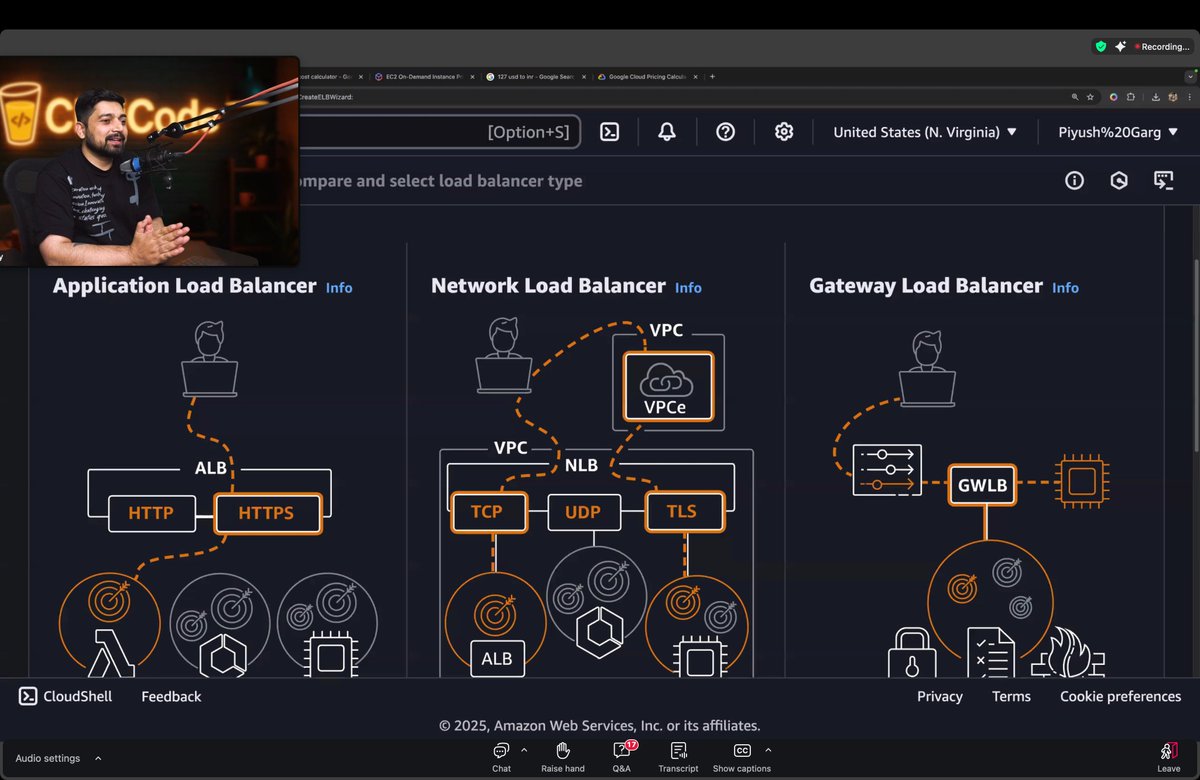1200x780 pixels.
Task: Open the Q&A panel
Action: tap(622, 757)
